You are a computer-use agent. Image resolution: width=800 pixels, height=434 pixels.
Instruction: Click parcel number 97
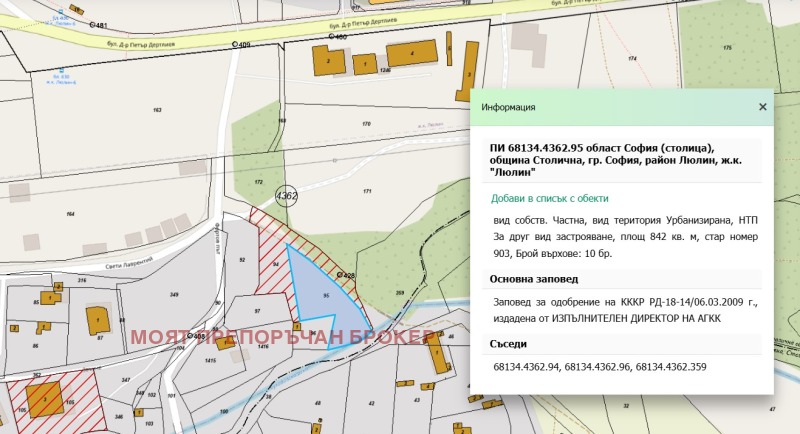[257, 311]
